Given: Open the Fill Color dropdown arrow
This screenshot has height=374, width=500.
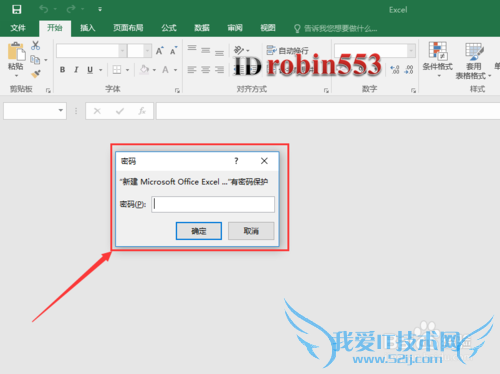Looking at the screenshot, I should [154, 70].
